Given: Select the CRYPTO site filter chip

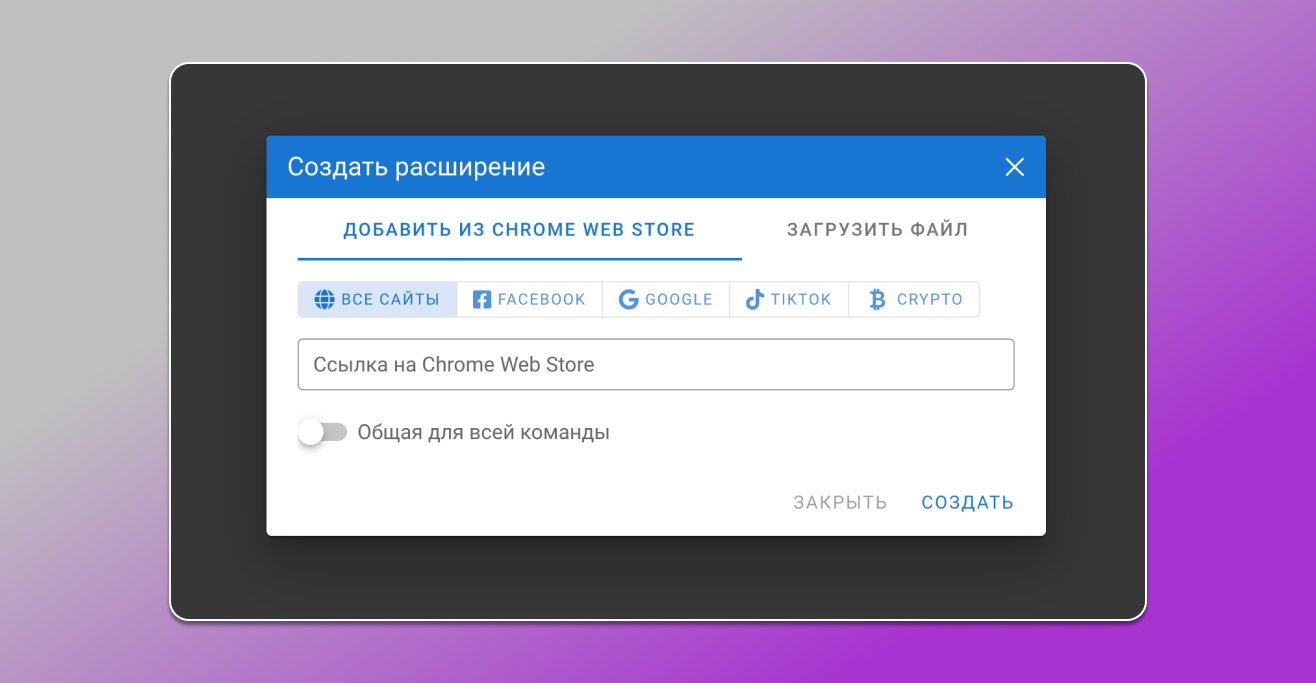Looking at the screenshot, I should 914,299.
